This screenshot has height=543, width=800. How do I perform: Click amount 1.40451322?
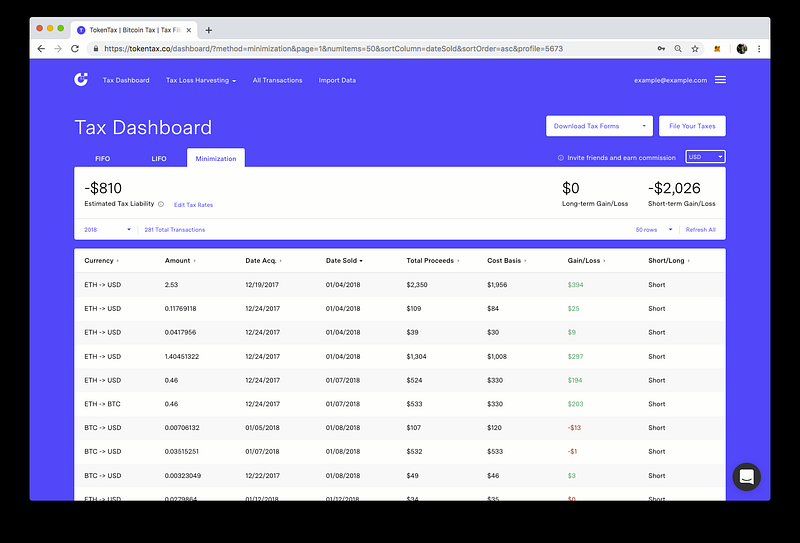tap(182, 356)
